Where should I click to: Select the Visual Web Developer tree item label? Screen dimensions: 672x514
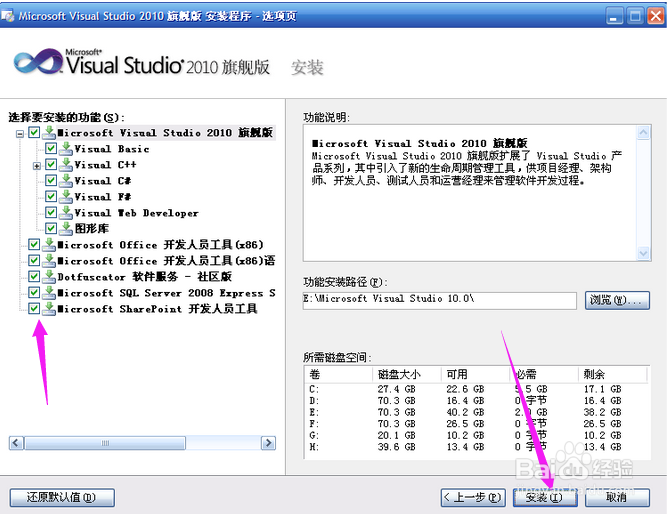136,213
